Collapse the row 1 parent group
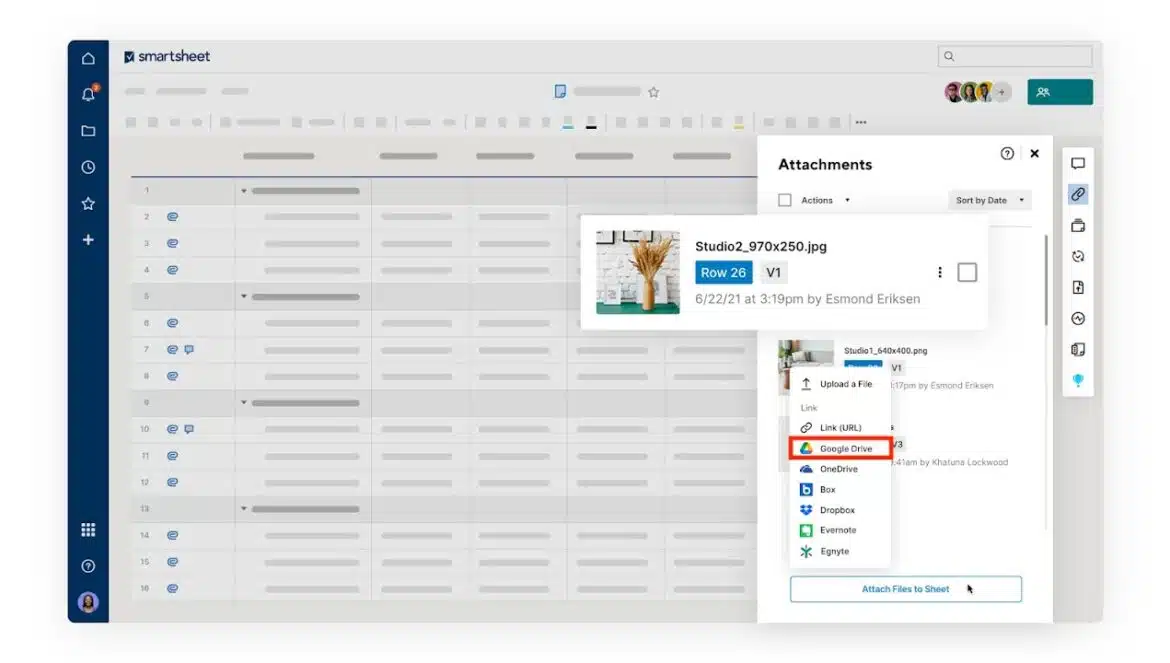 pyautogui.click(x=244, y=190)
